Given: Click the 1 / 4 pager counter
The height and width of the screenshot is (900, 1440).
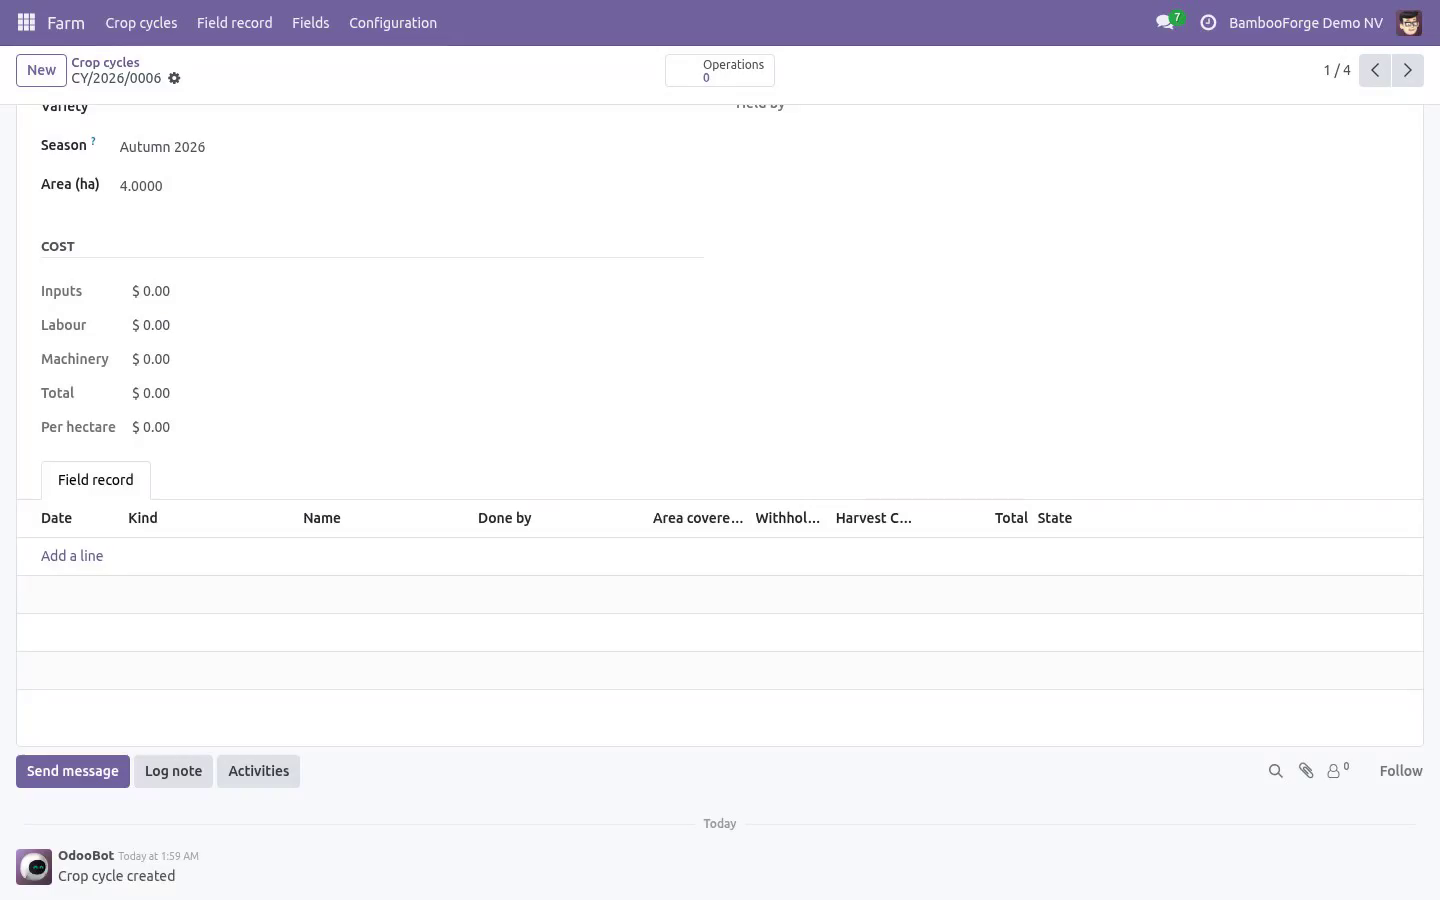Looking at the screenshot, I should [x=1337, y=70].
